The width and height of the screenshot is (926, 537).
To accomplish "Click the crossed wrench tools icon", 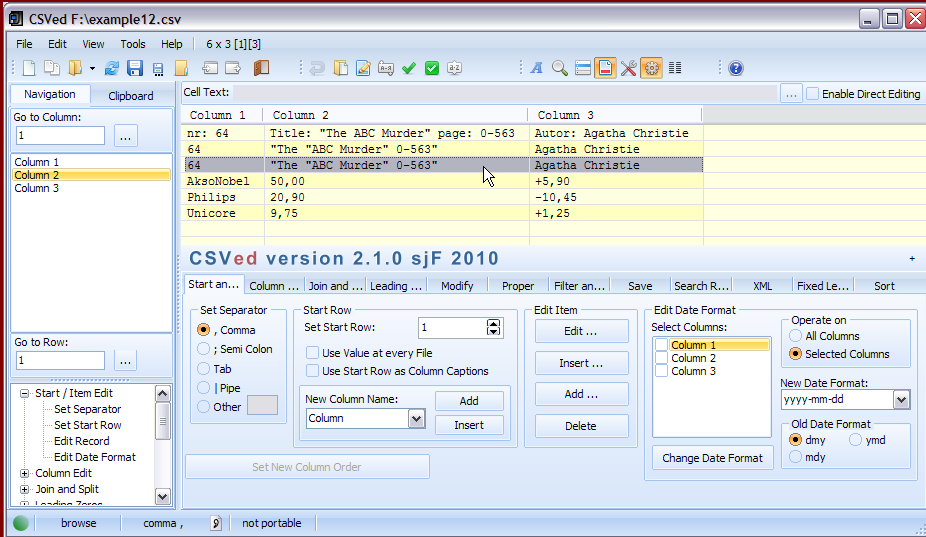I will coord(628,68).
